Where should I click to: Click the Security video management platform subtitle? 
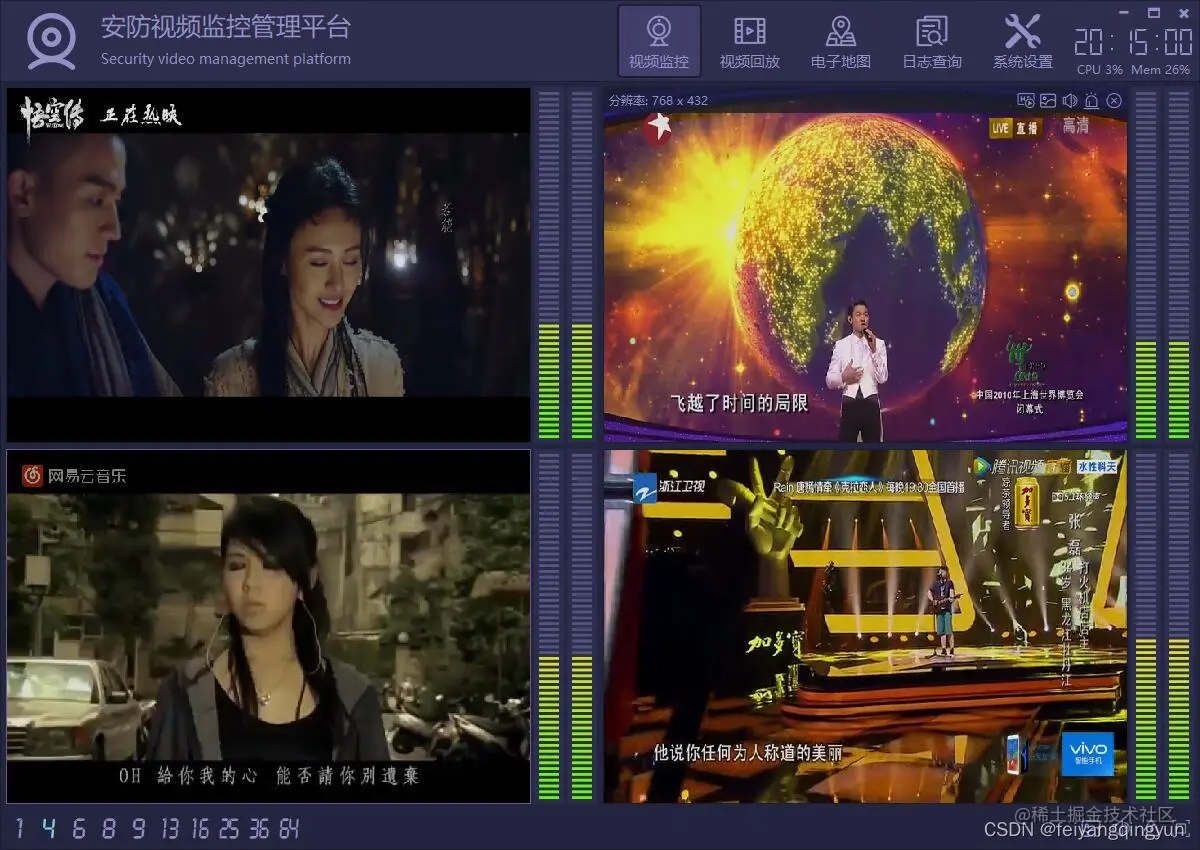(226, 59)
